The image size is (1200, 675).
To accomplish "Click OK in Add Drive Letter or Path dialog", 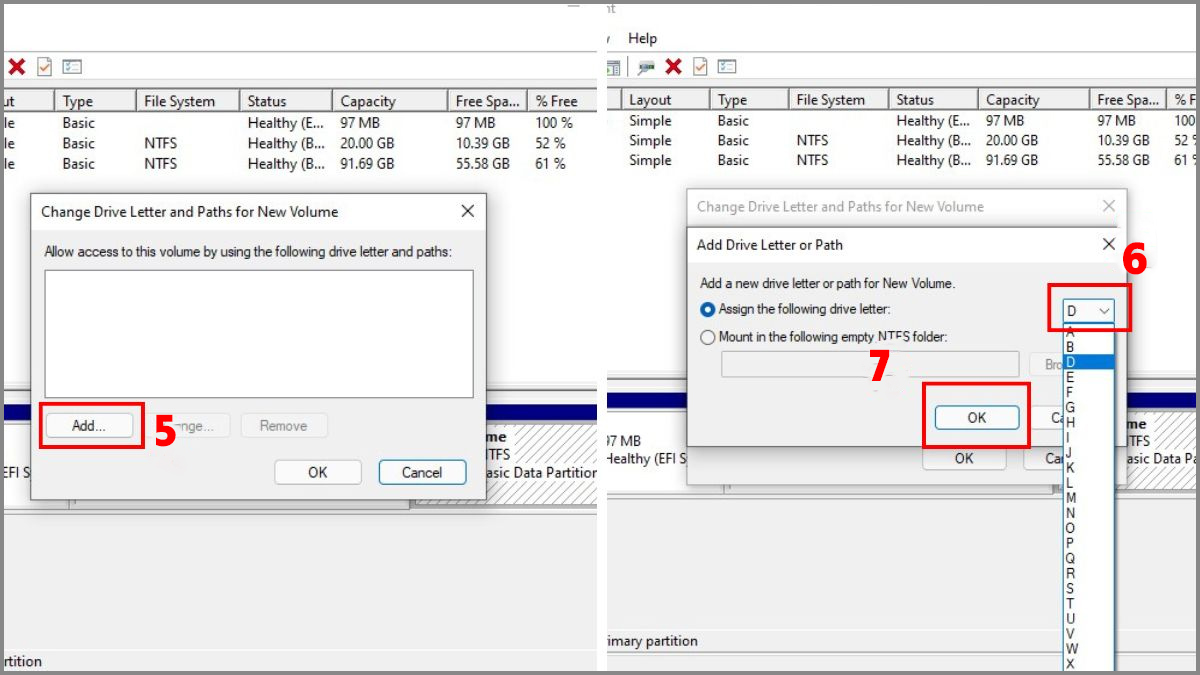I will pos(977,418).
